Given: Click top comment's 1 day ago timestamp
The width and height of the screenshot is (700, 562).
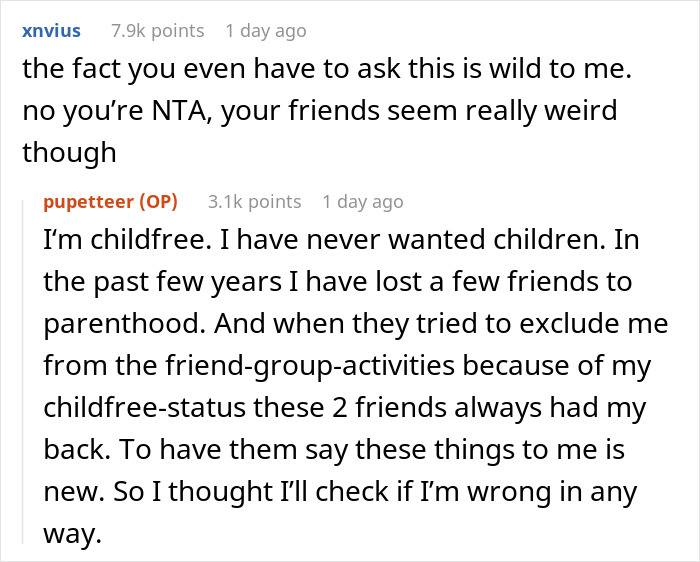Looking at the screenshot, I should pyautogui.click(x=266, y=31).
